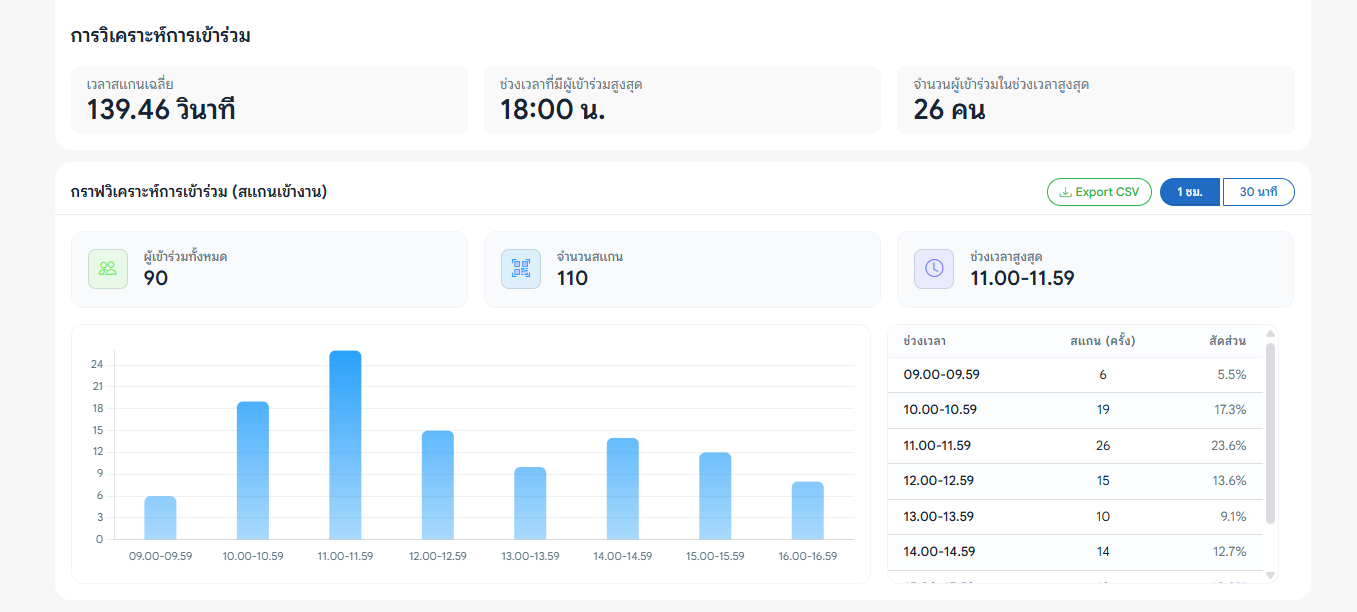Click scan count value 110
The height and width of the screenshot is (612, 1357).
pos(572,279)
